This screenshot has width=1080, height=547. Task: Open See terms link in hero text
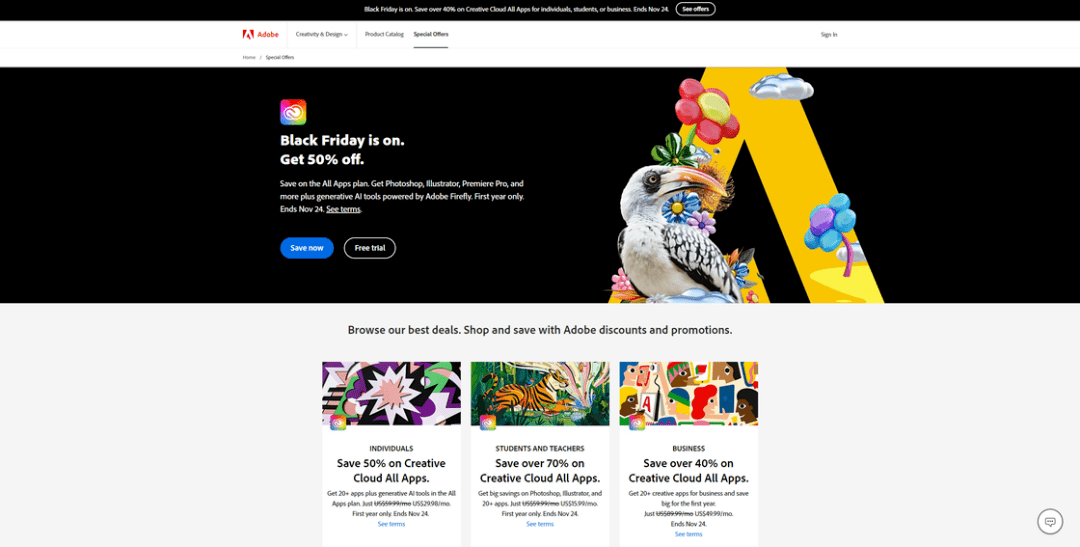tap(343, 209)
